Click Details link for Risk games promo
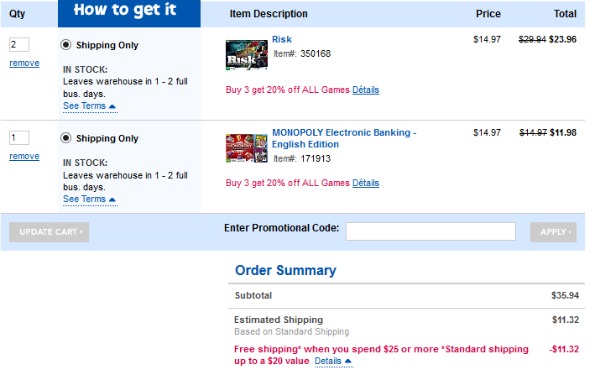Viewport: 595px width, 373px height. tap(365, 90)
